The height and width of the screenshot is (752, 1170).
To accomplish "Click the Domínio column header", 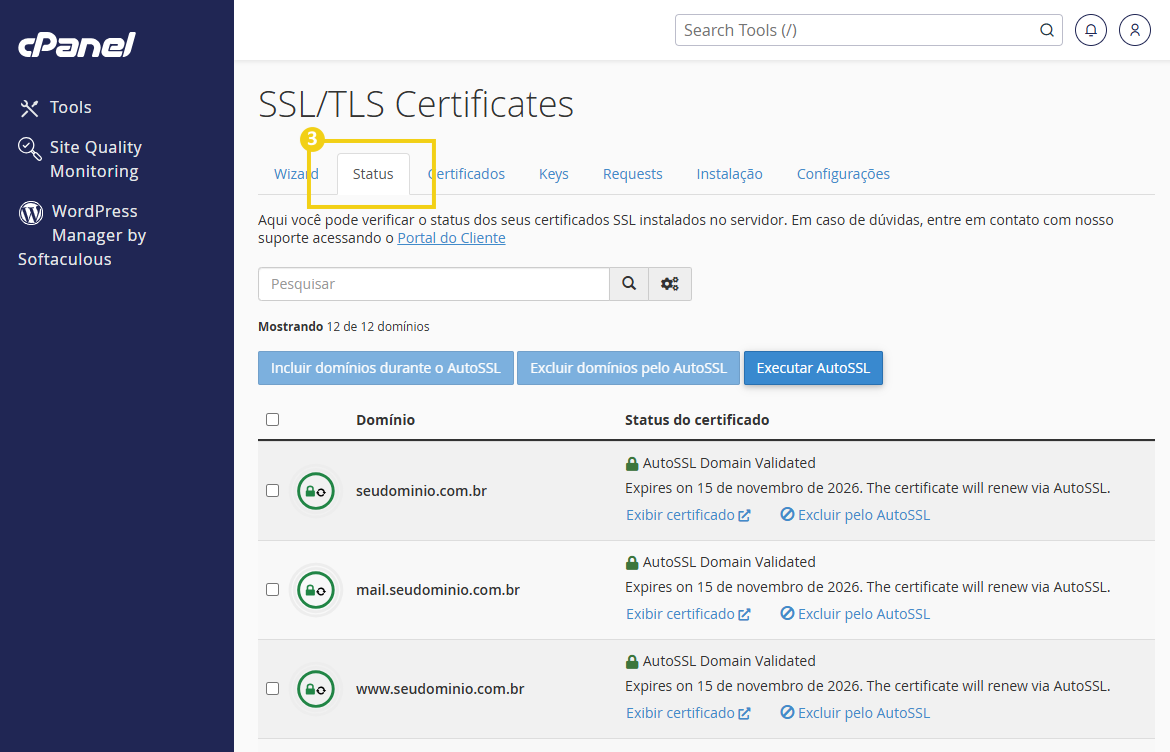I will pos(386,420).
